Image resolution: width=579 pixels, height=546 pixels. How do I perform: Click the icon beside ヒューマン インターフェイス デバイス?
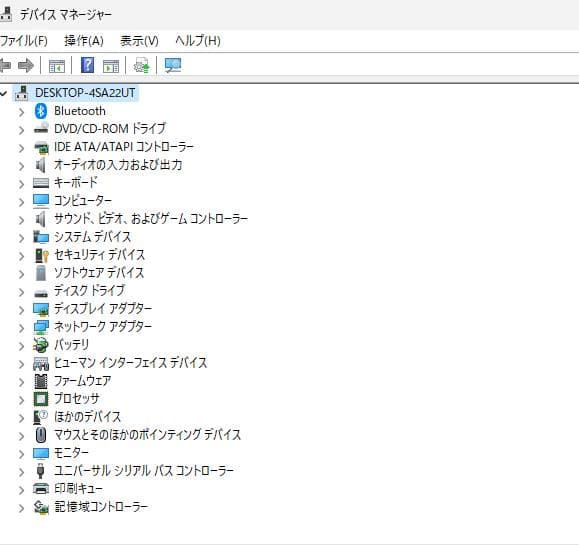[41, 364]
